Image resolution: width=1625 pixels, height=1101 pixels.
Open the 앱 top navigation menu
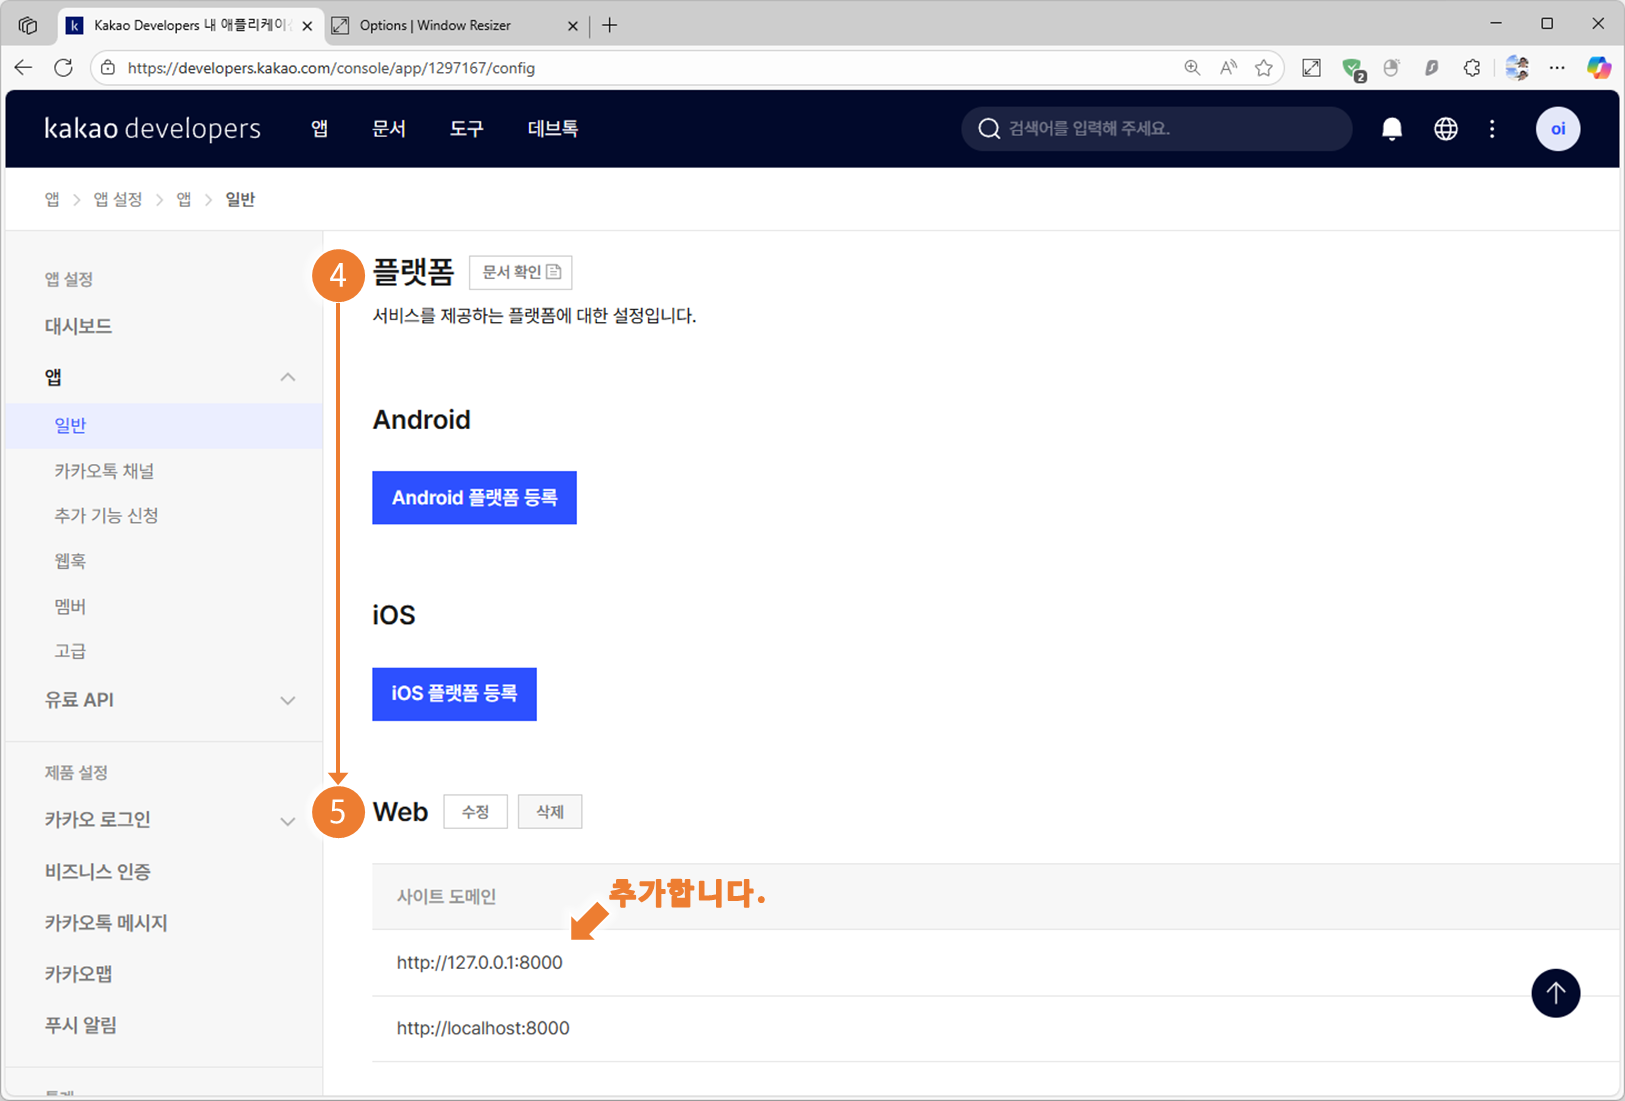pos(319,129)
